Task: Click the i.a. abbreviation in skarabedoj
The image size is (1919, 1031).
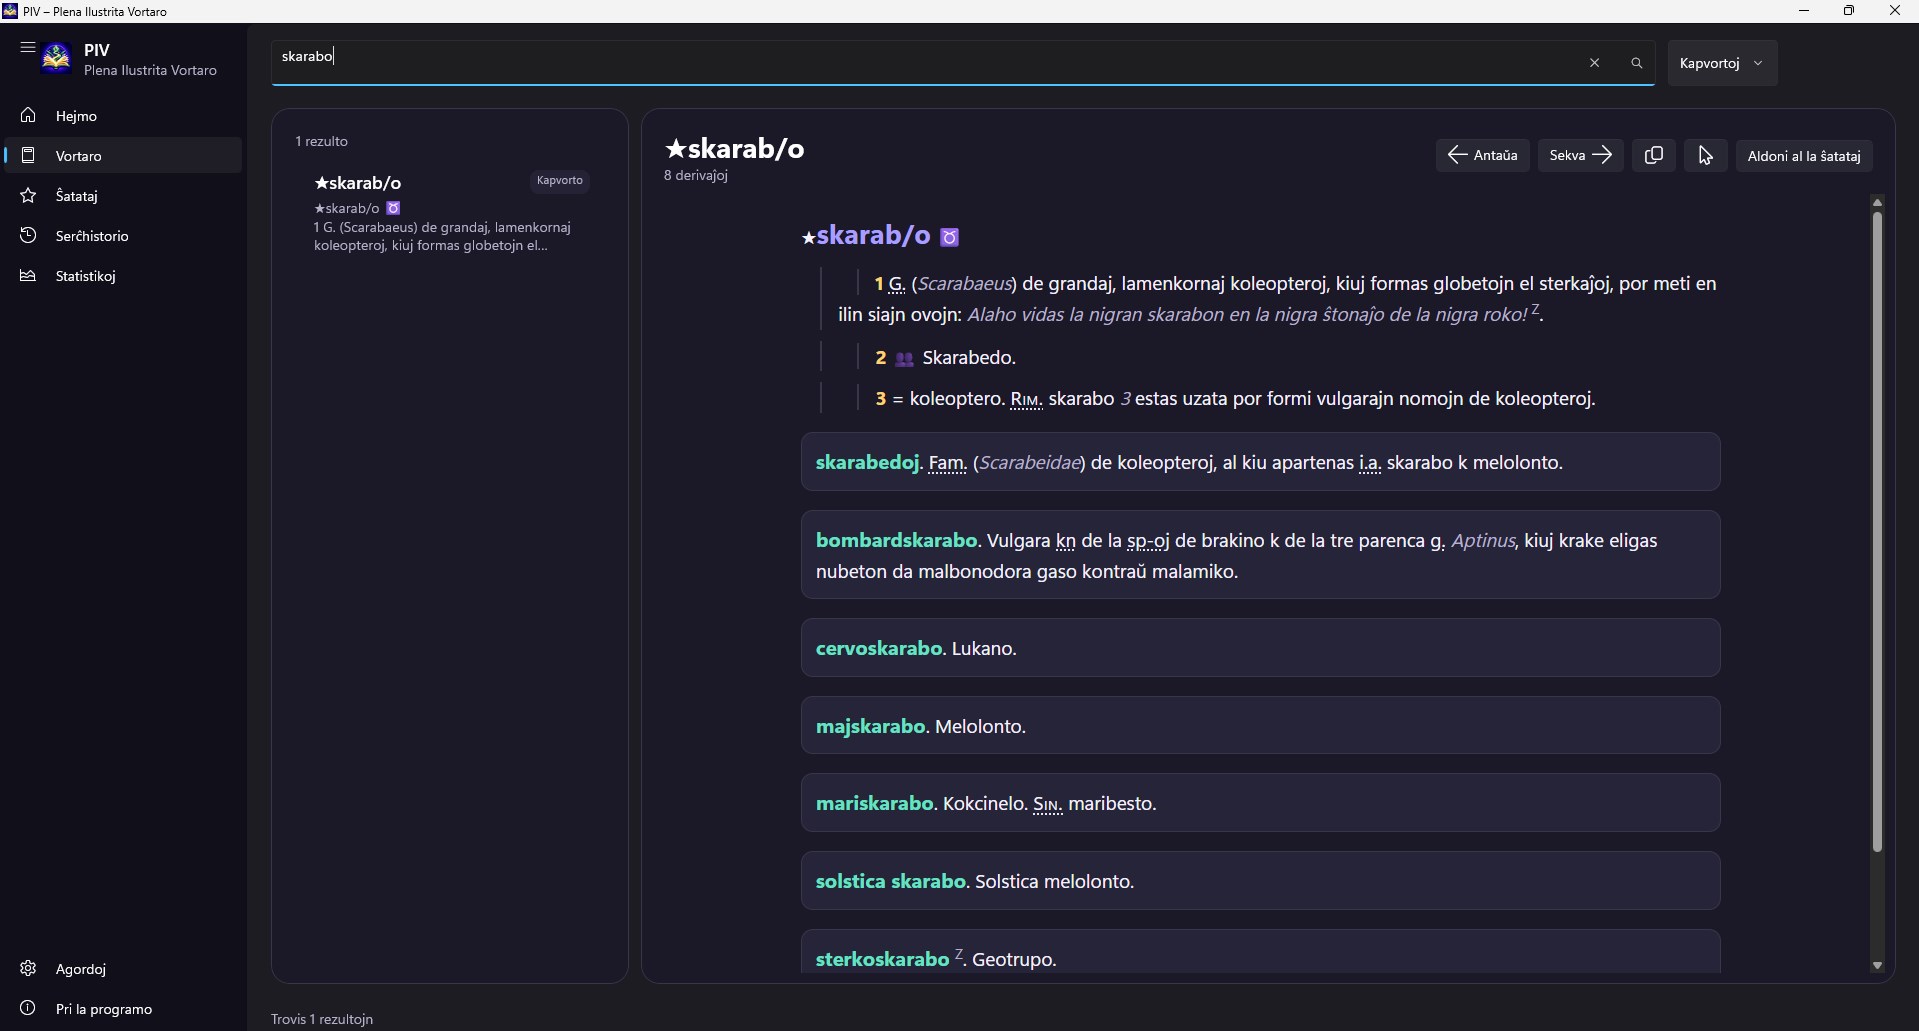Action: click(1370, 463)
